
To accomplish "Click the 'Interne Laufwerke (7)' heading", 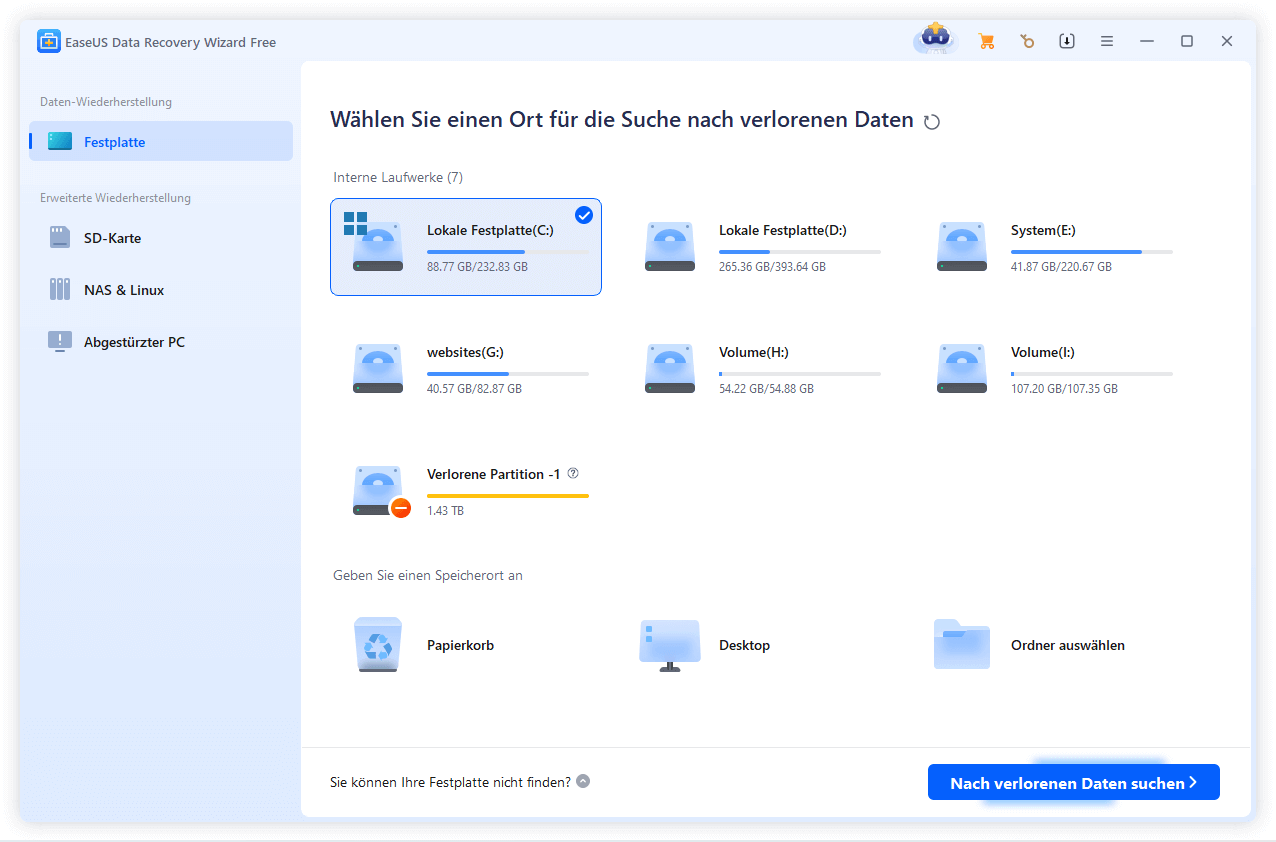I will [398, 177].
